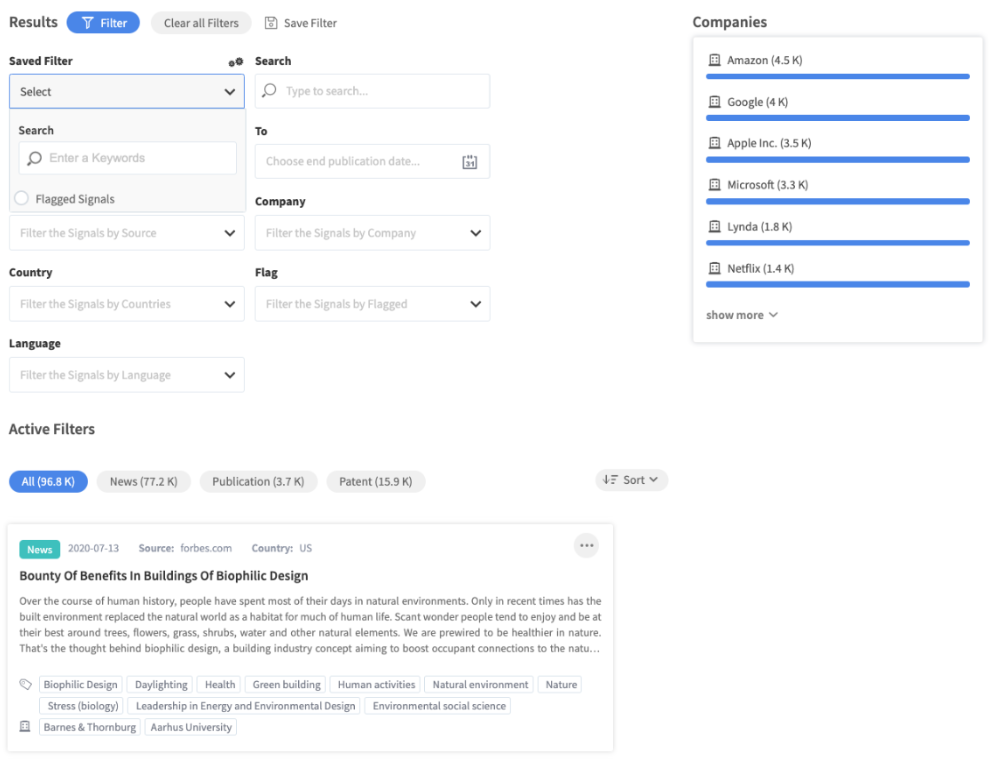Viewport: 1000px width, 762px height.
Task: Switch to the Publication (3.7 K) tab
Action: point(258,481)
